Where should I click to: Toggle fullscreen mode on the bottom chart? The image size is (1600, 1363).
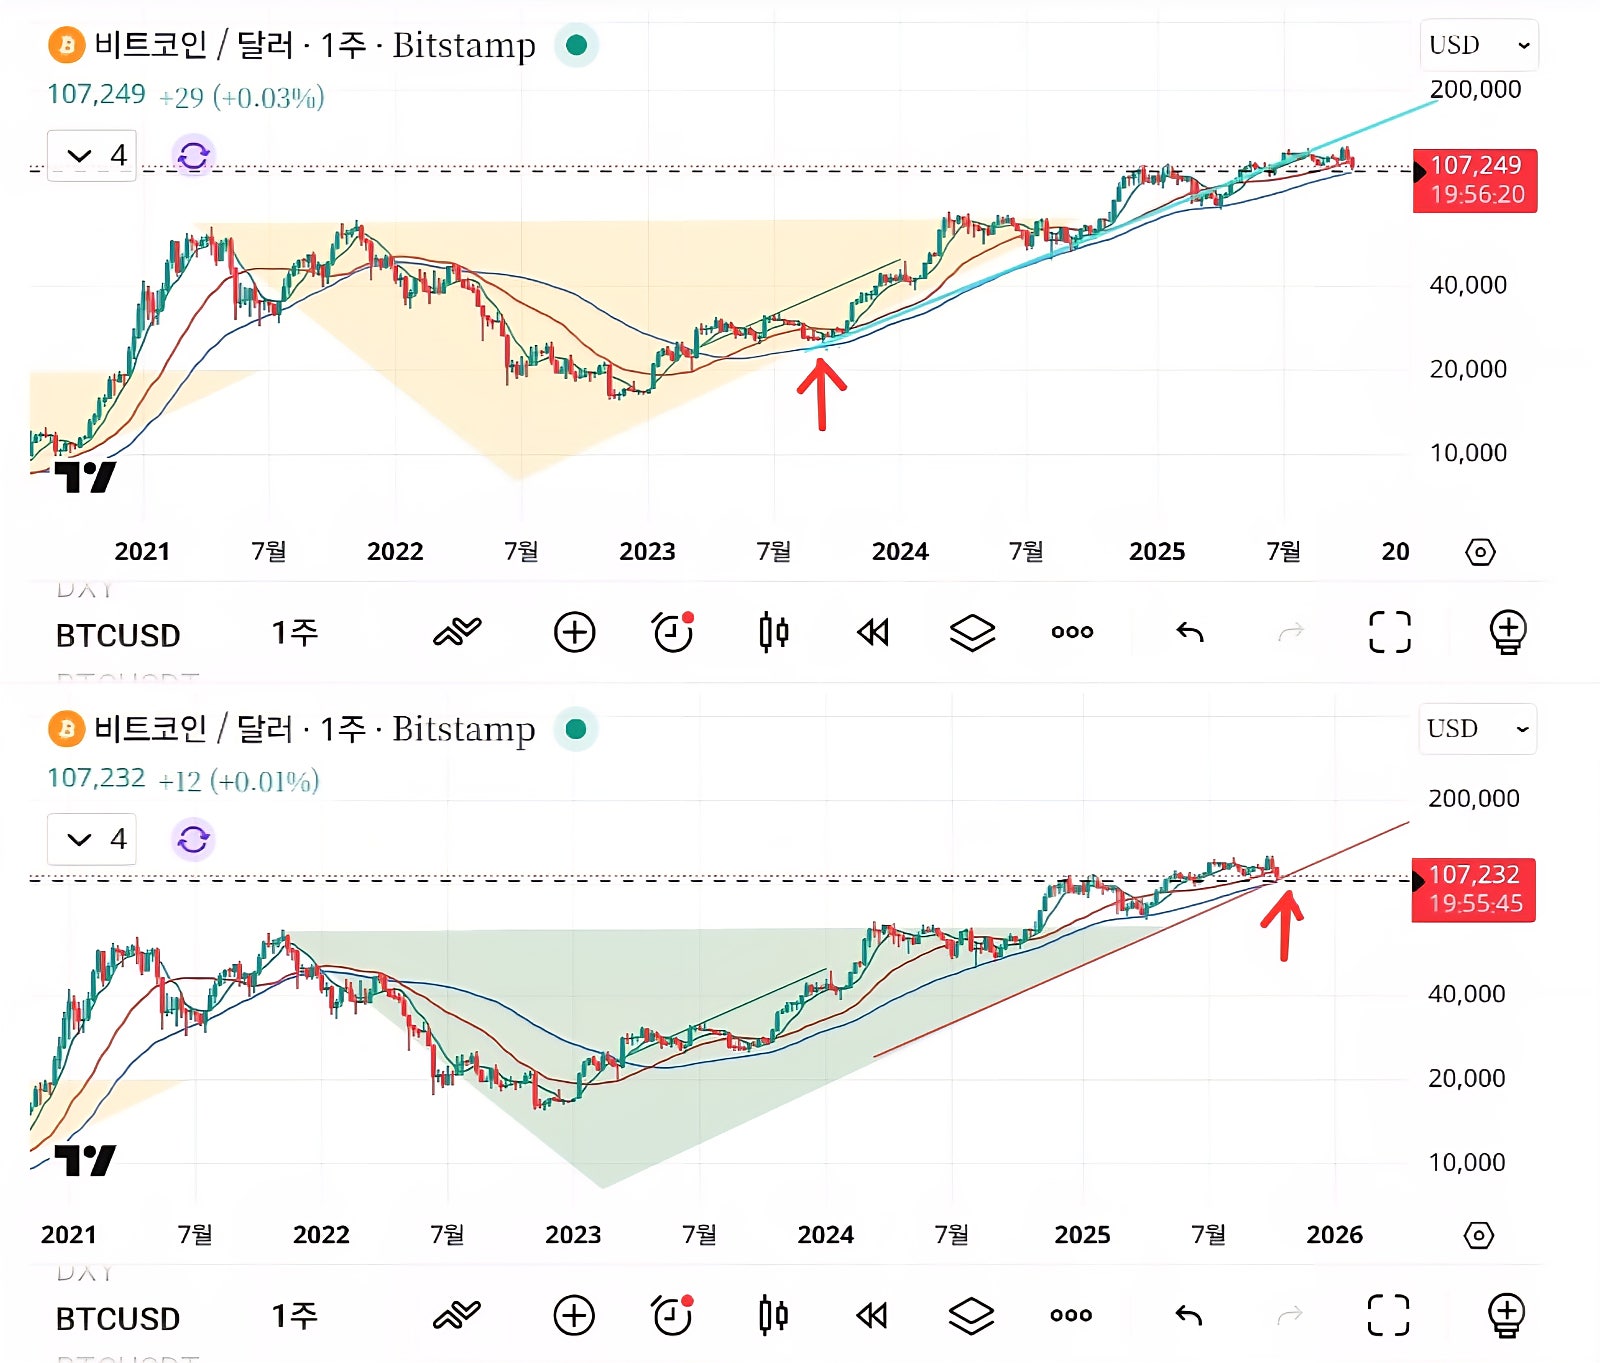(x=1388, y=1316)
